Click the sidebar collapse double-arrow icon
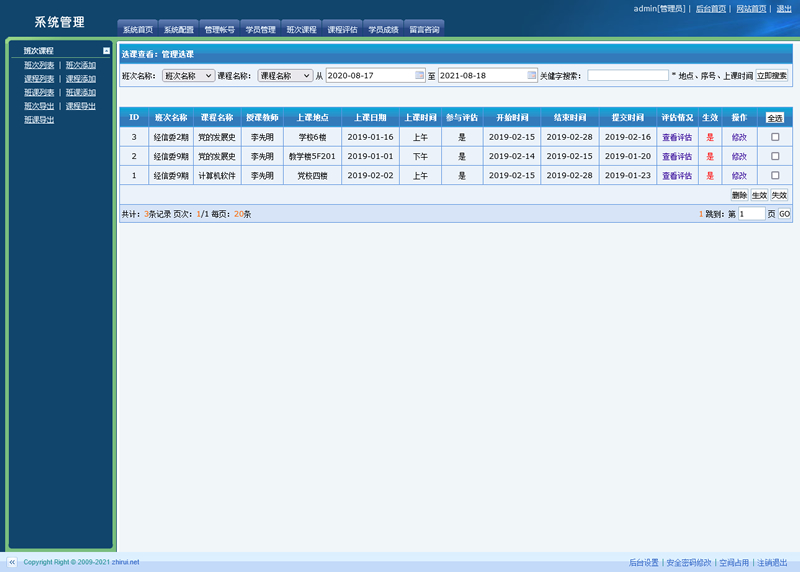The image size is (800, 572). 11,562
